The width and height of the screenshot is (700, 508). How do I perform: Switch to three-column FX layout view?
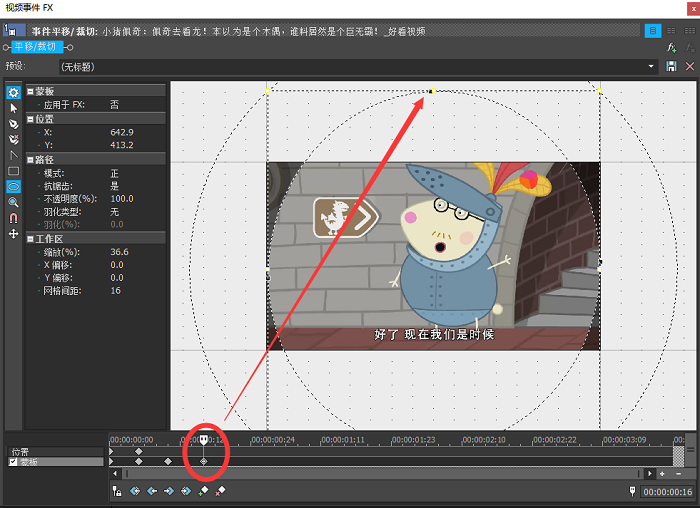690,31
